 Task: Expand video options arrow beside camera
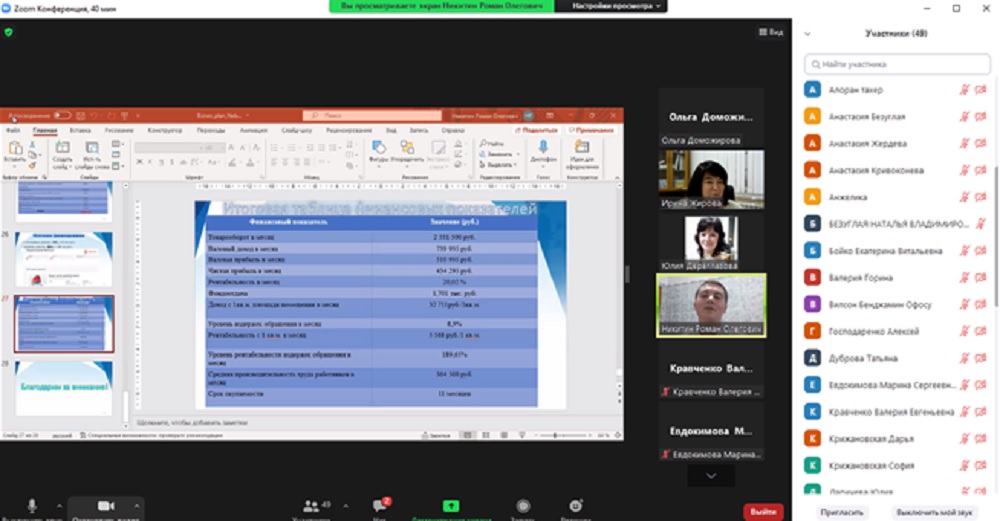pos(138,506)
